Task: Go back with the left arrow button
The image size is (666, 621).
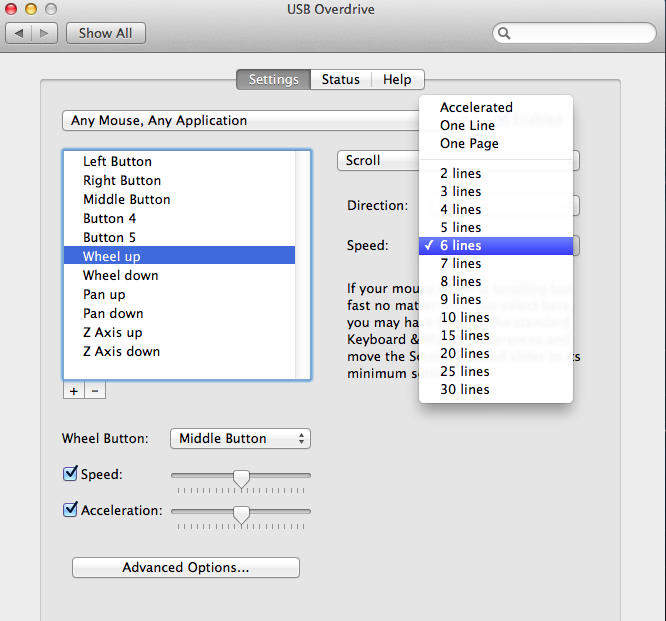Action: [19, 33]
